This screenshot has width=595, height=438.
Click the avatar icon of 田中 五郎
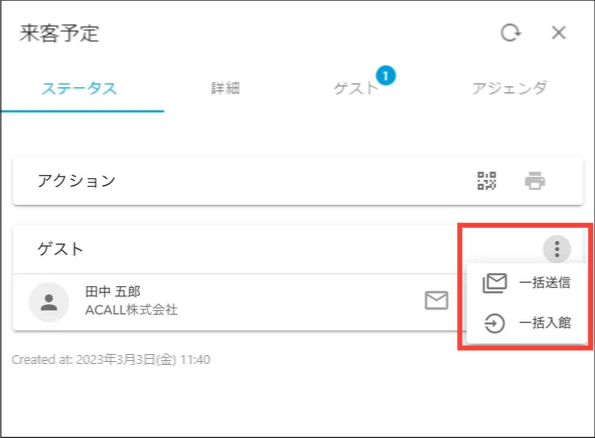49,303
